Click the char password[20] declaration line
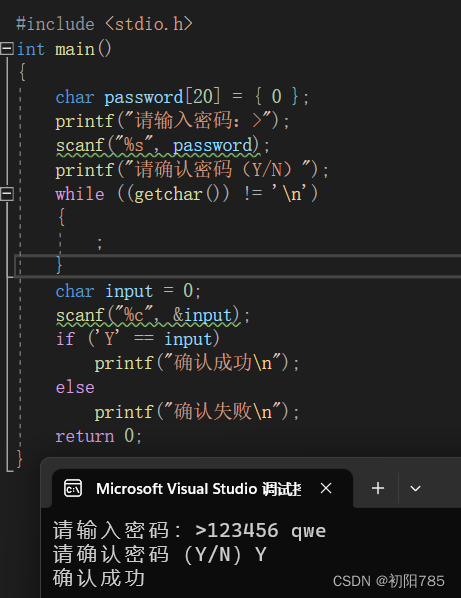 pos(182,96)
